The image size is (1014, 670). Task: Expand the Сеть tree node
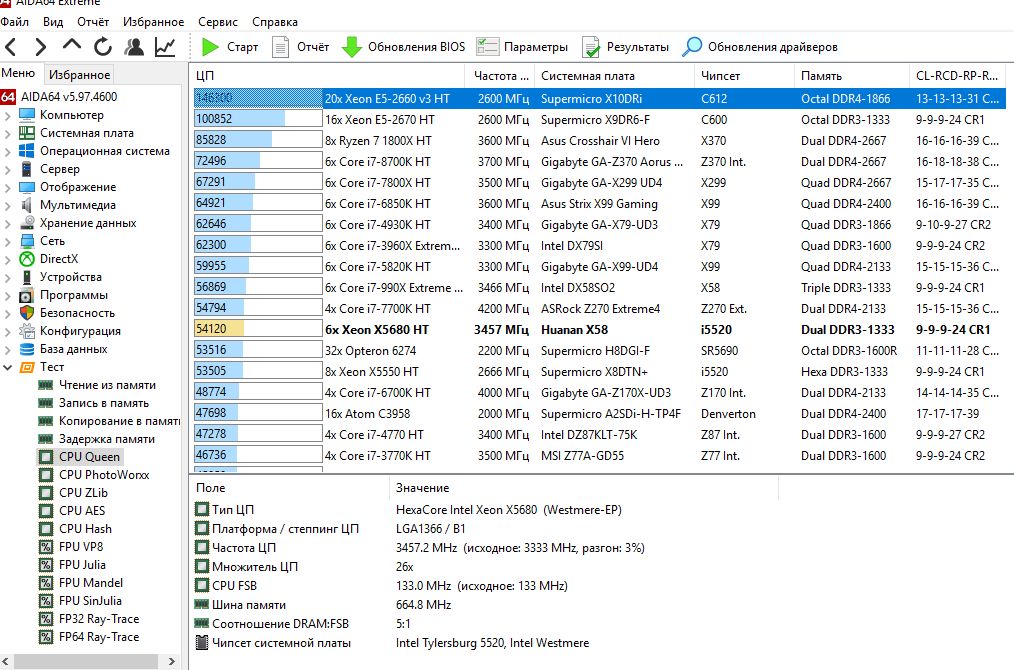(x=8, y=243)
